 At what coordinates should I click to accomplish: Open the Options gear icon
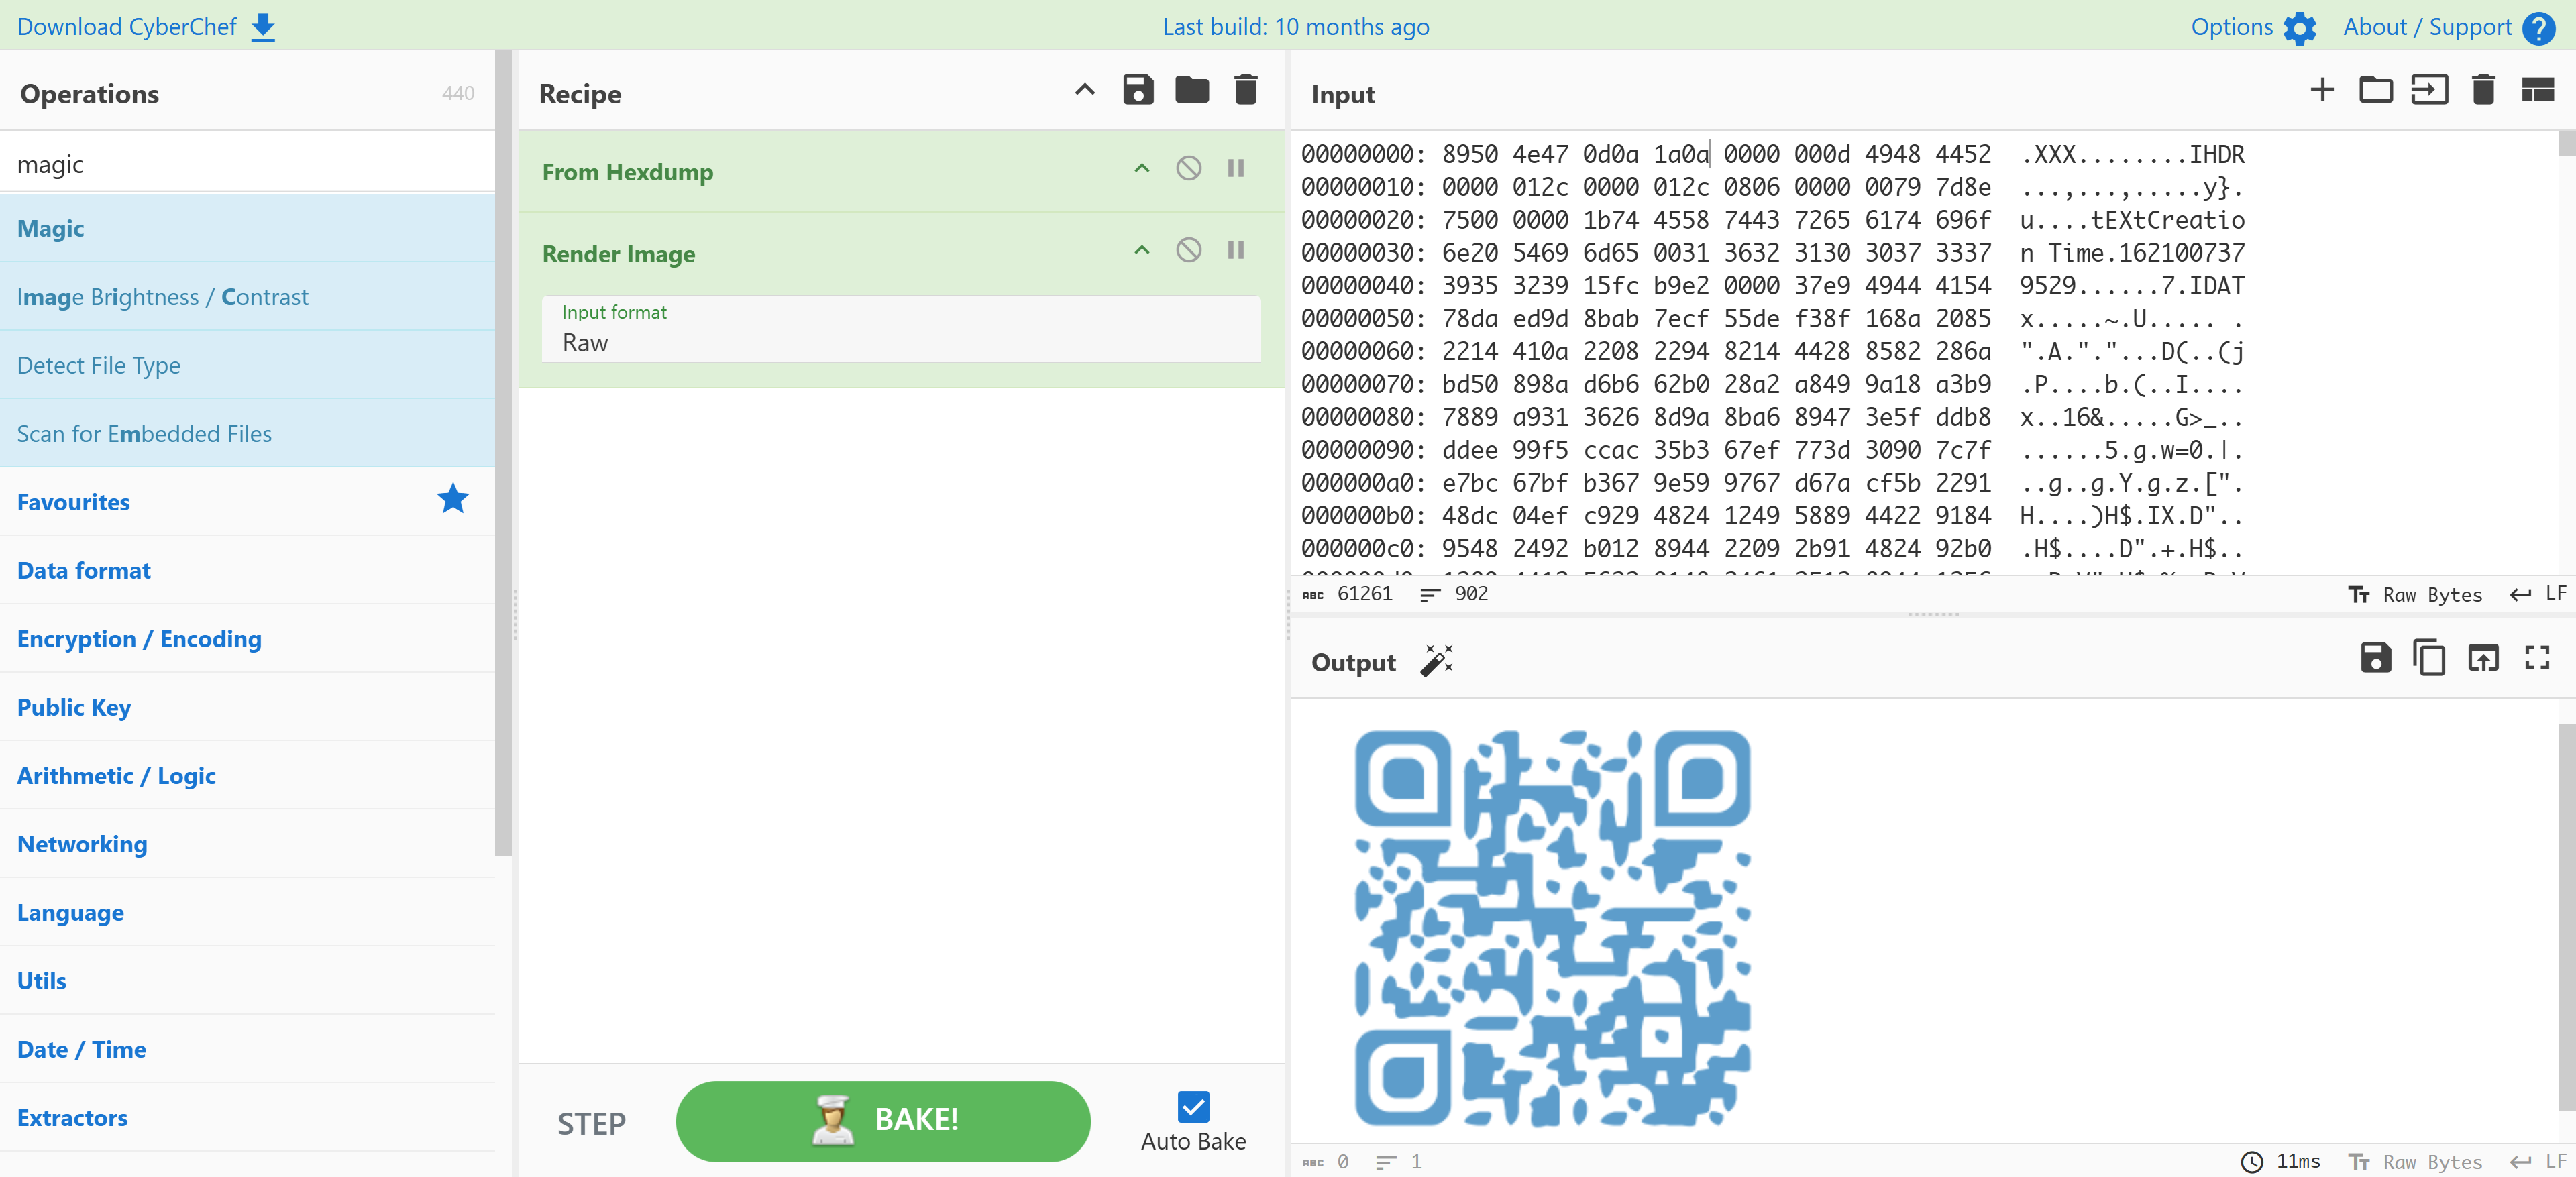point(2300,28)
